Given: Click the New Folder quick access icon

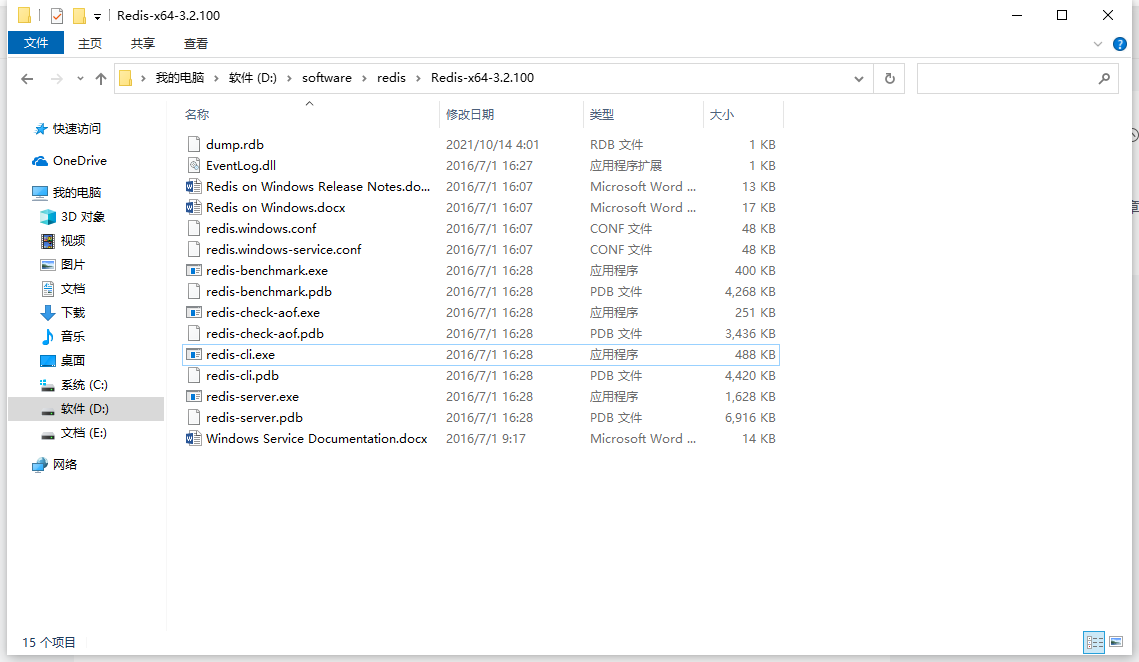Looking at the screenshot, I should [79, 15].
